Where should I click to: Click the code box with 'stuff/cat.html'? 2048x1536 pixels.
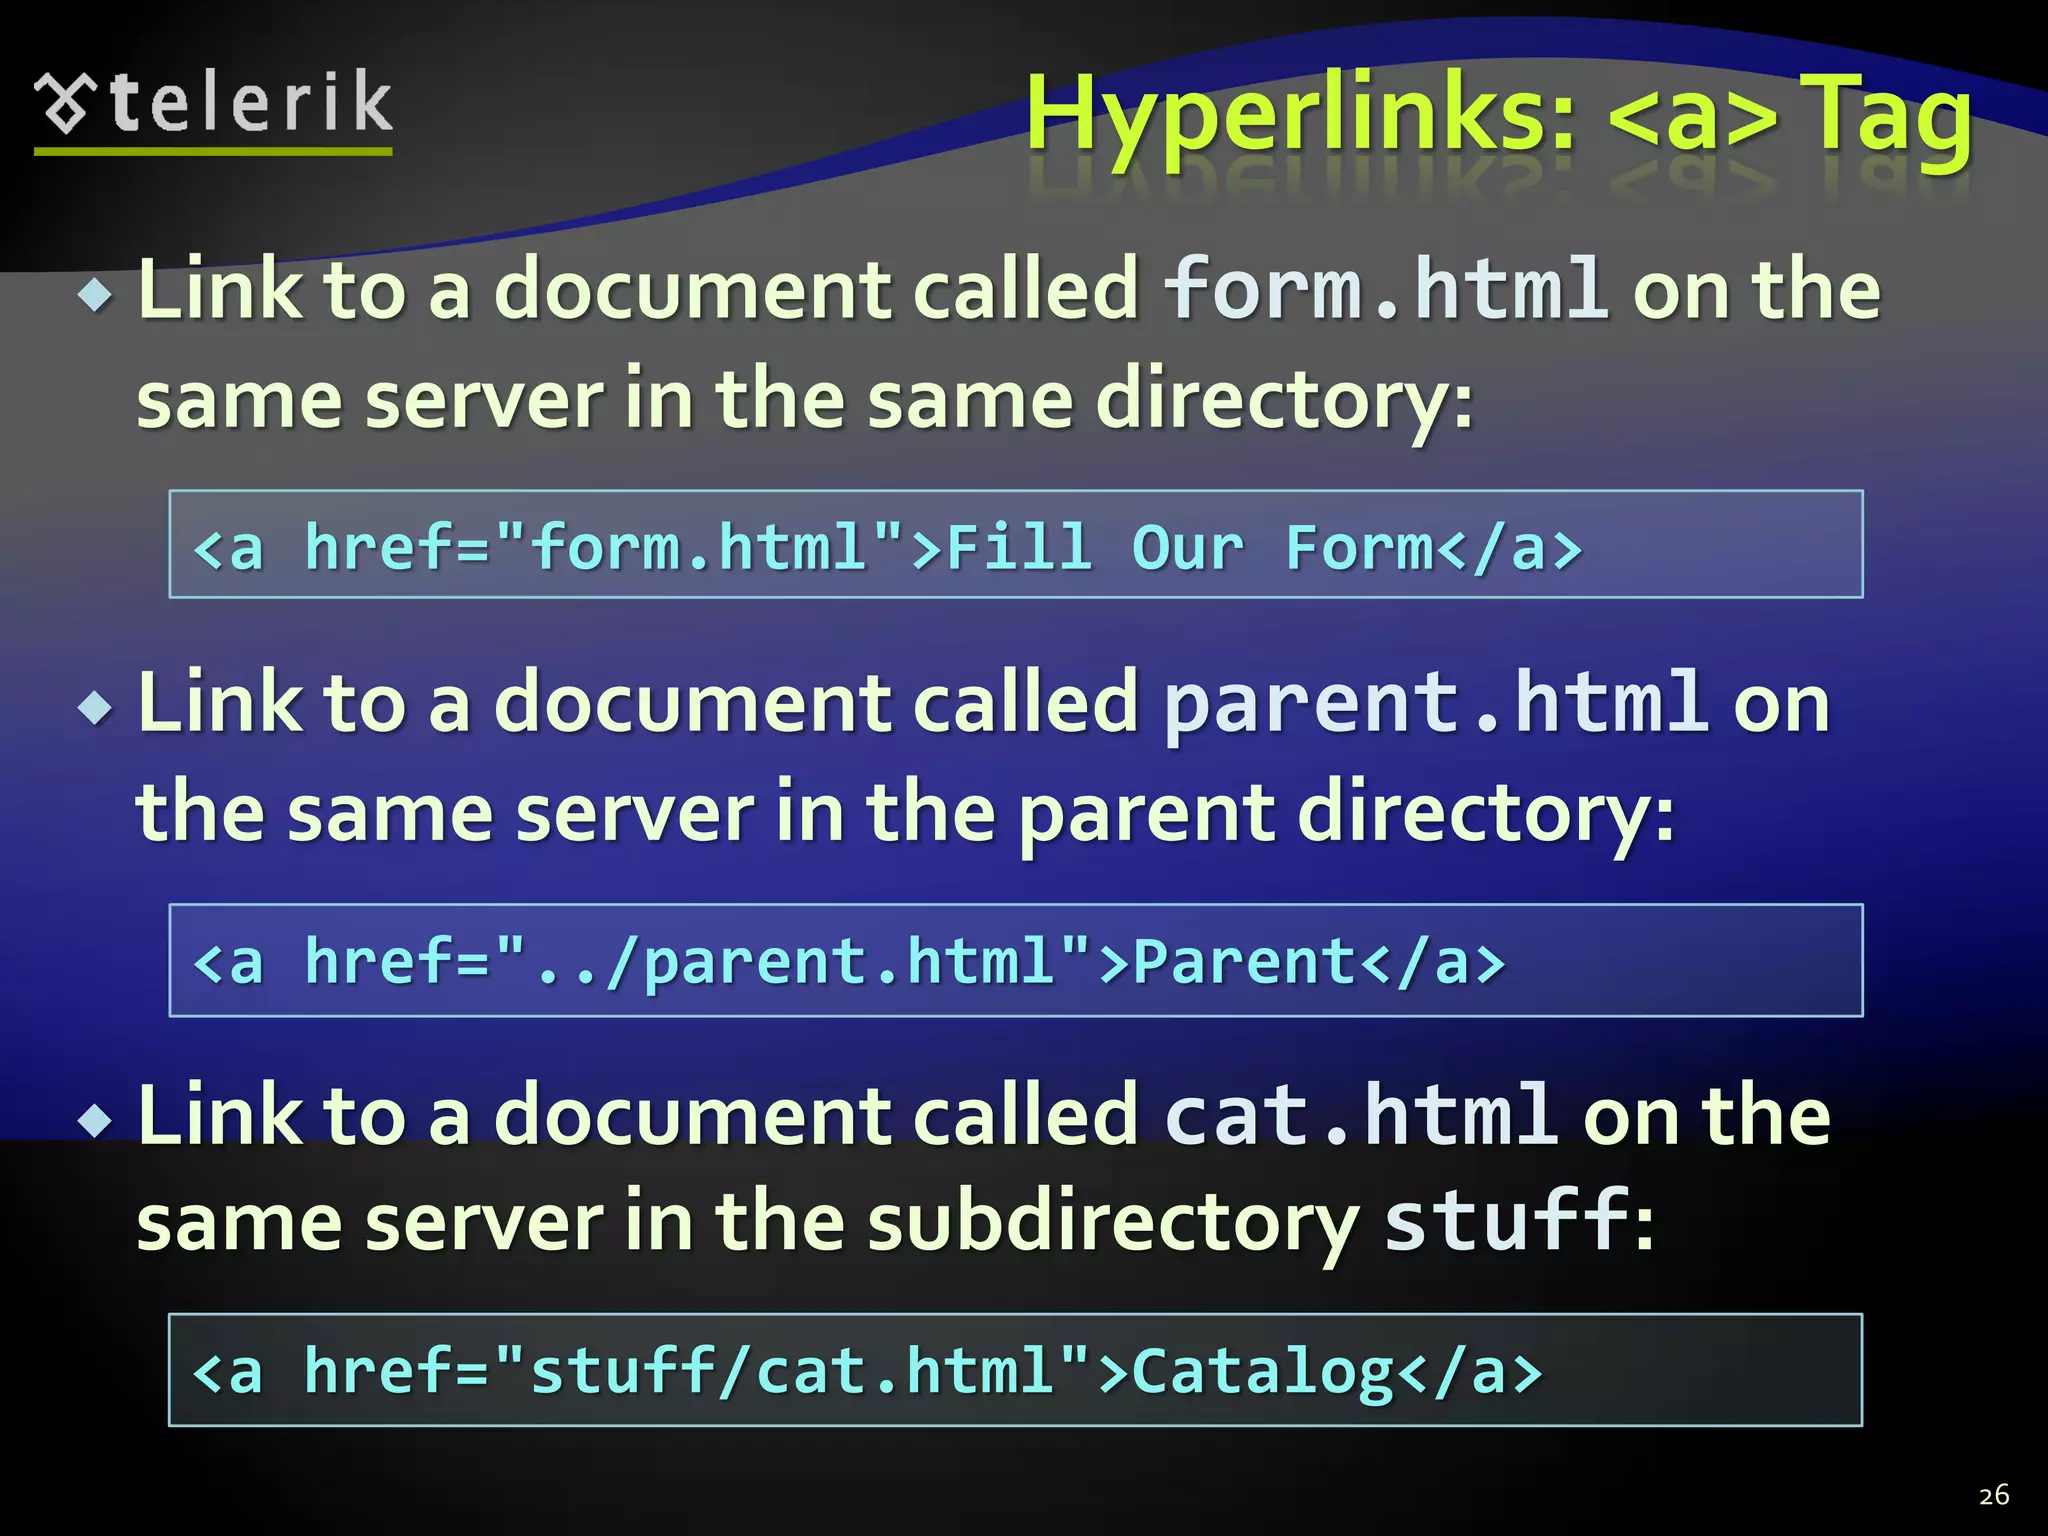(x=1015, y=1370)
